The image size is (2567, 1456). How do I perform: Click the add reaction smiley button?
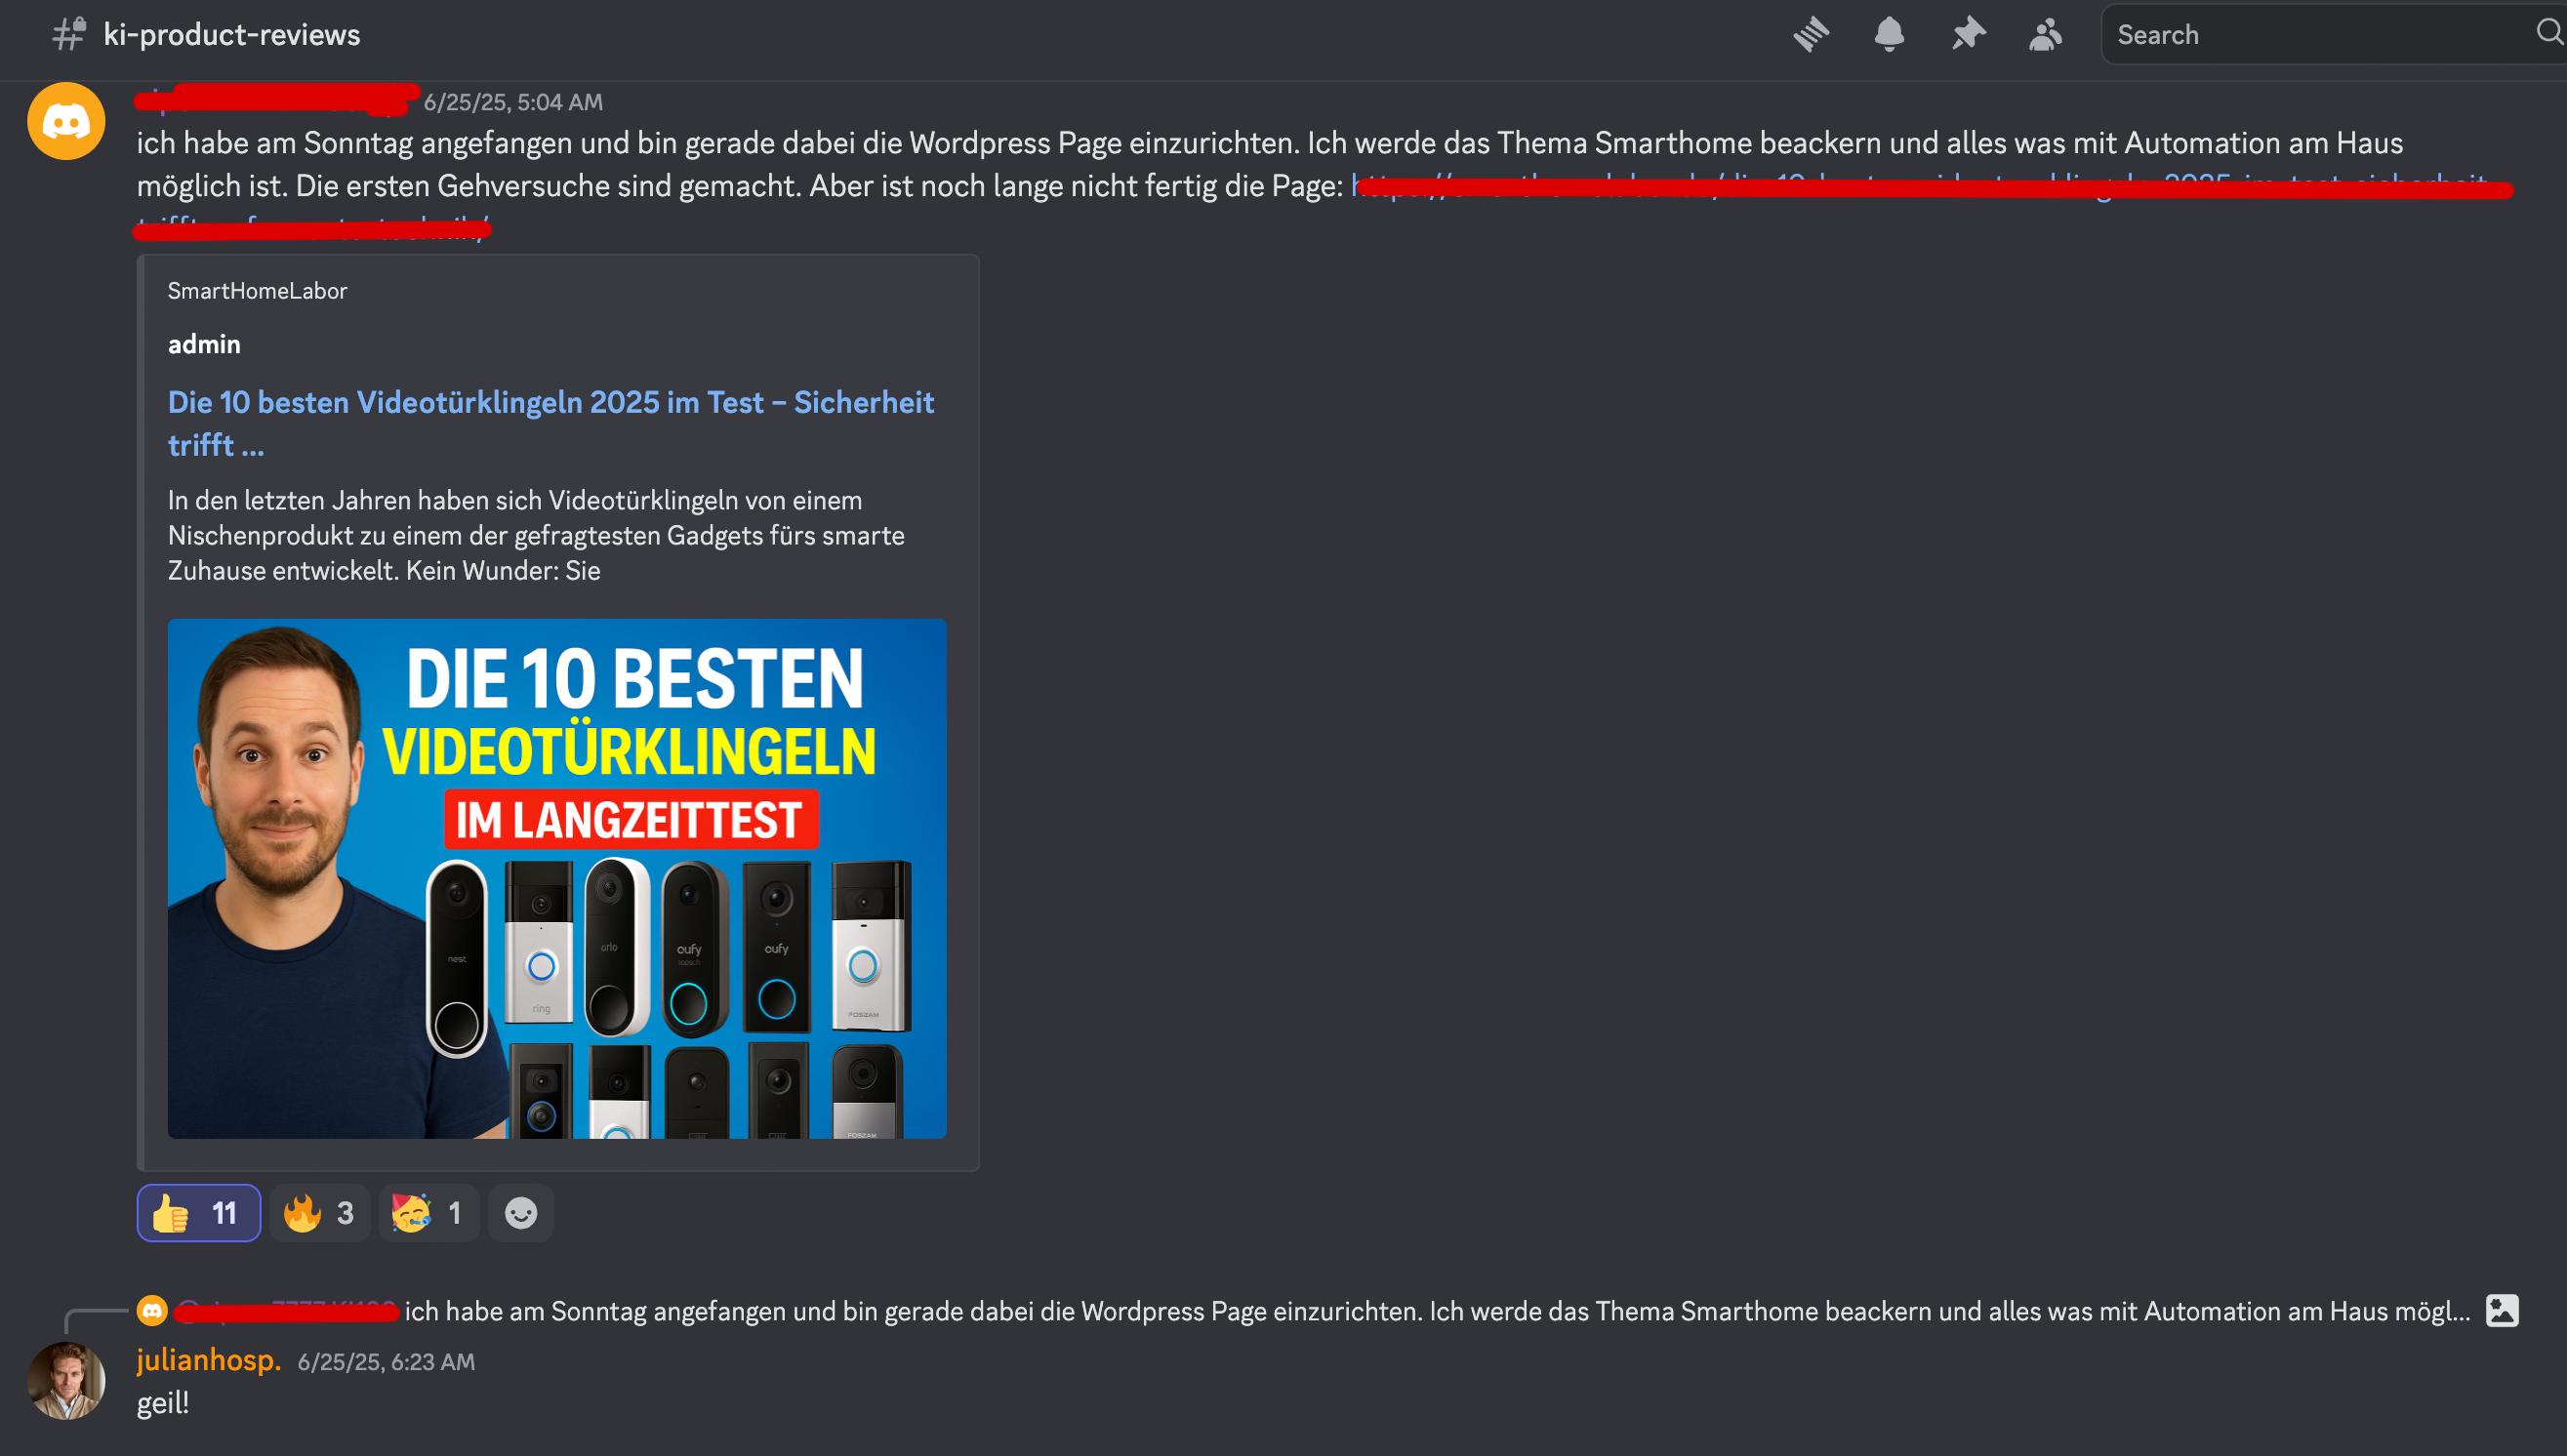[x=521, y=1213]
